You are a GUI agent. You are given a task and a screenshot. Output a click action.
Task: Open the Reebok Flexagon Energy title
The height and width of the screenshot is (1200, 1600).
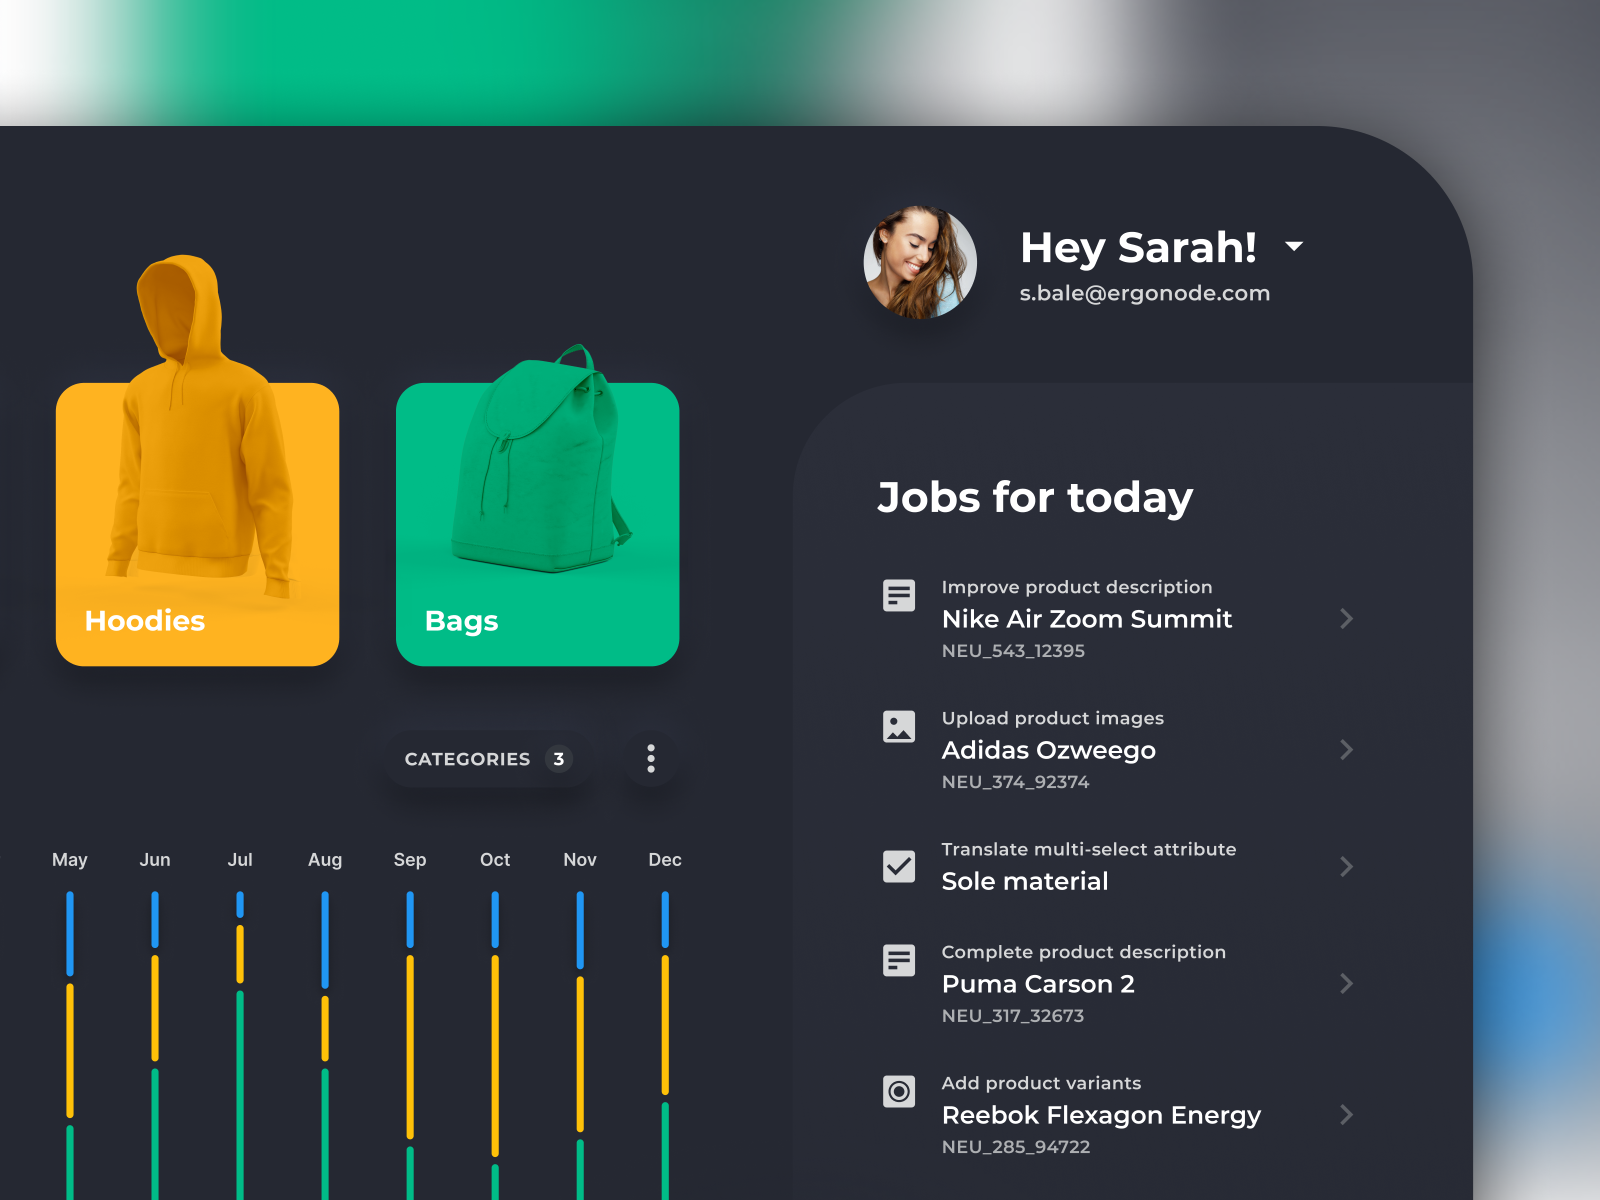[x=1101, y=1115]
